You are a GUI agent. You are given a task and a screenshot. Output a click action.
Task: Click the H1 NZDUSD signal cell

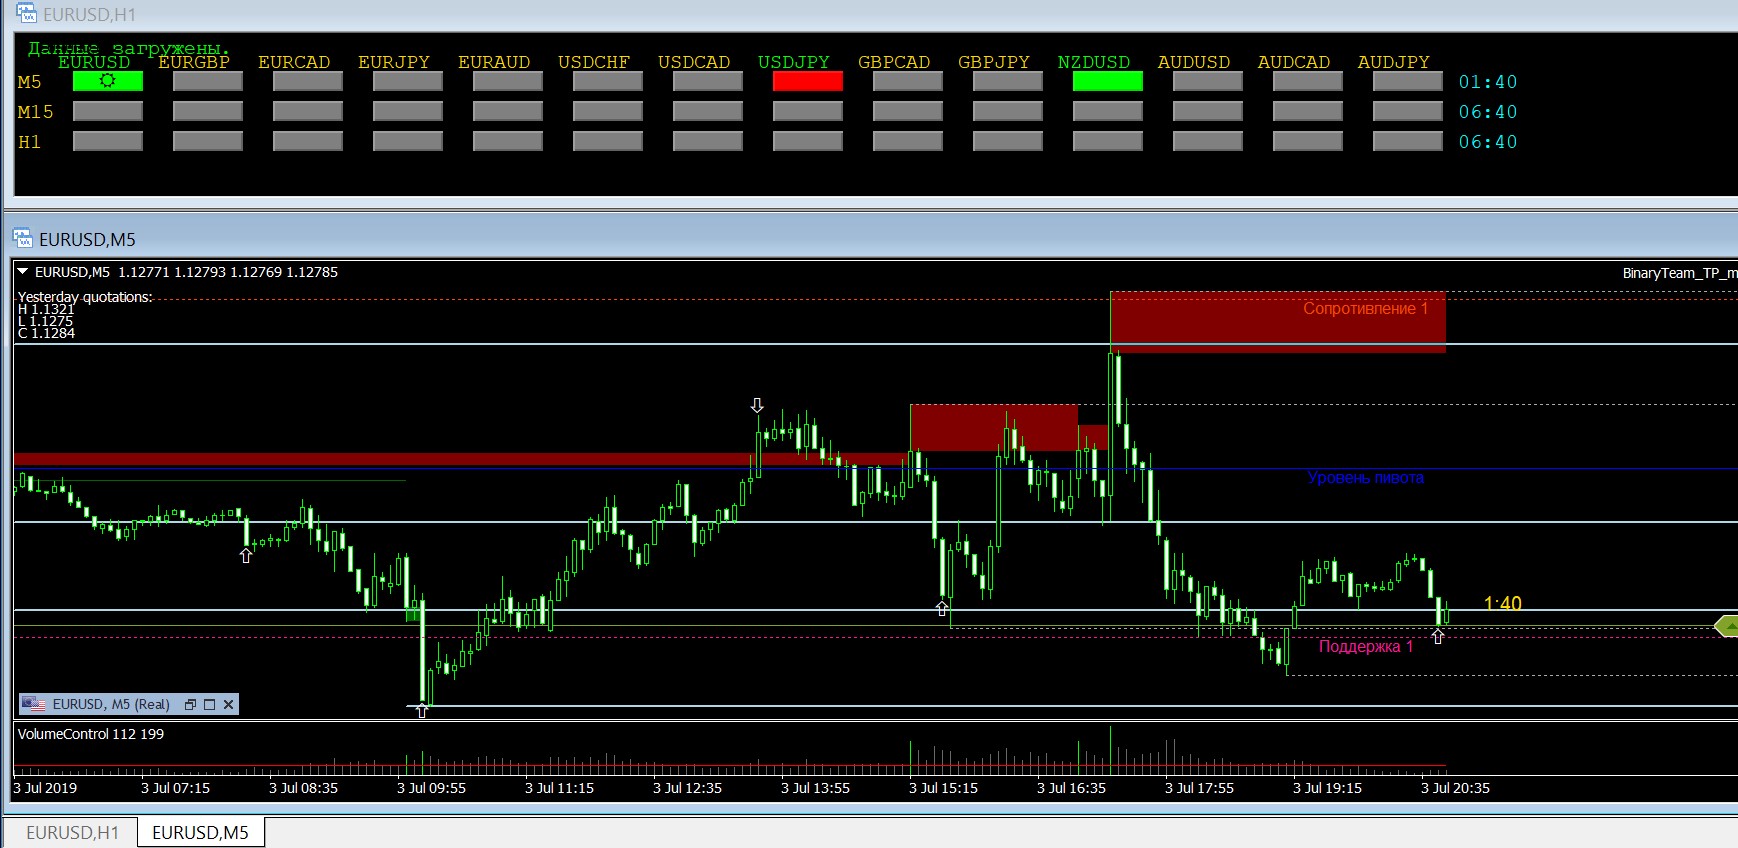[1108, 141]
